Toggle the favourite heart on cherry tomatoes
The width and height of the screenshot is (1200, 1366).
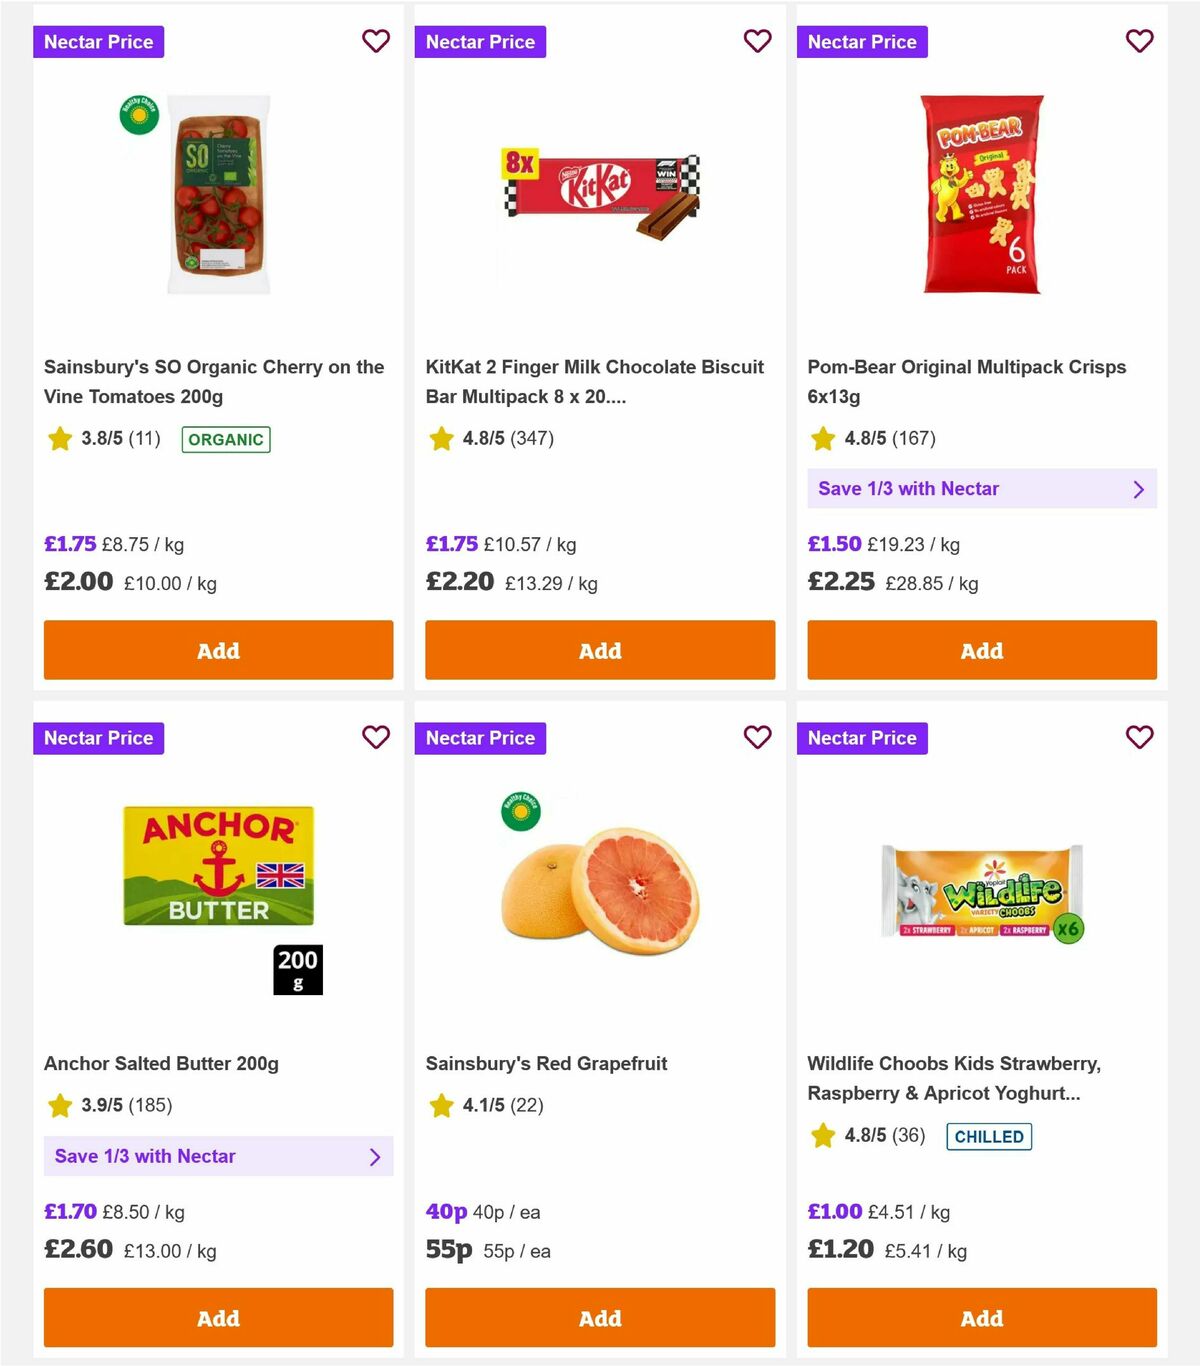[376, 41]
